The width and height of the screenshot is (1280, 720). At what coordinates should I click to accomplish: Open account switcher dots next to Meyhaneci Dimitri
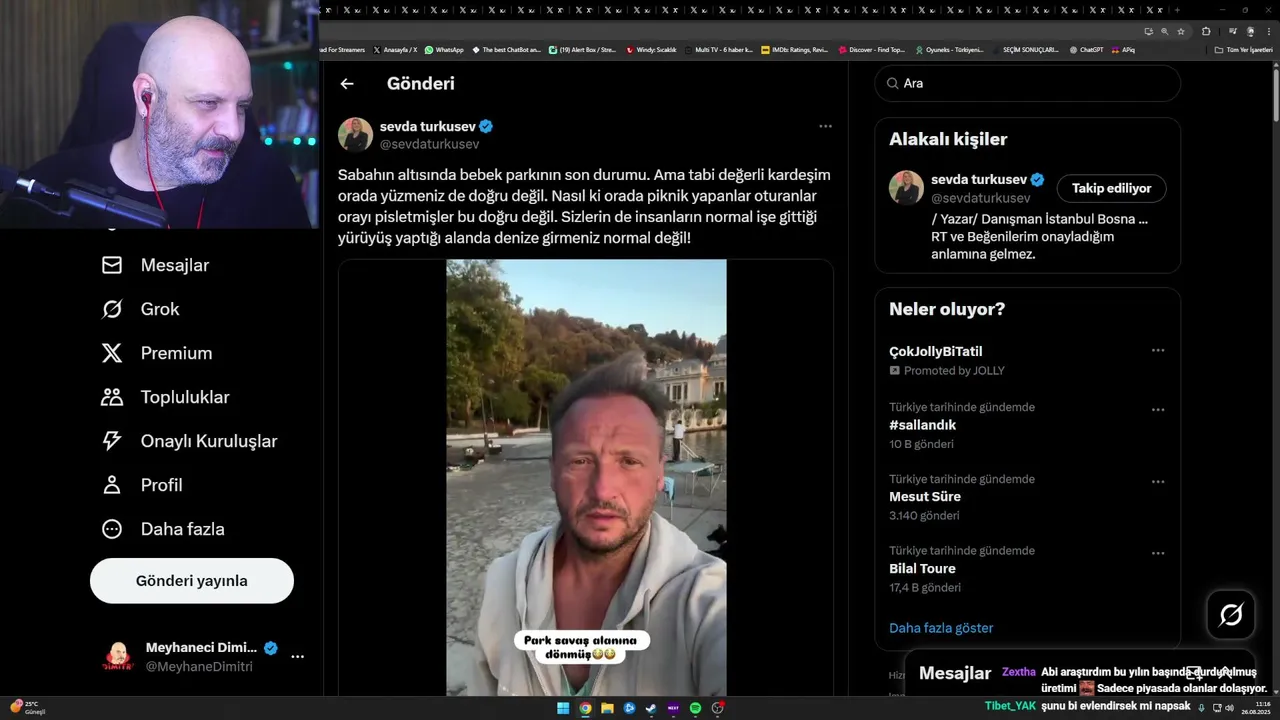point(297,657)
